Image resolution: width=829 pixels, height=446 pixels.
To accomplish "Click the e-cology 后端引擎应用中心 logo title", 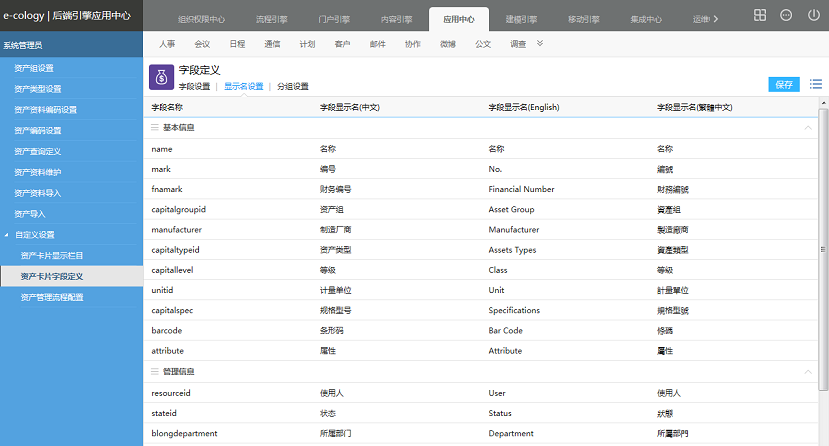I will 67,15.
